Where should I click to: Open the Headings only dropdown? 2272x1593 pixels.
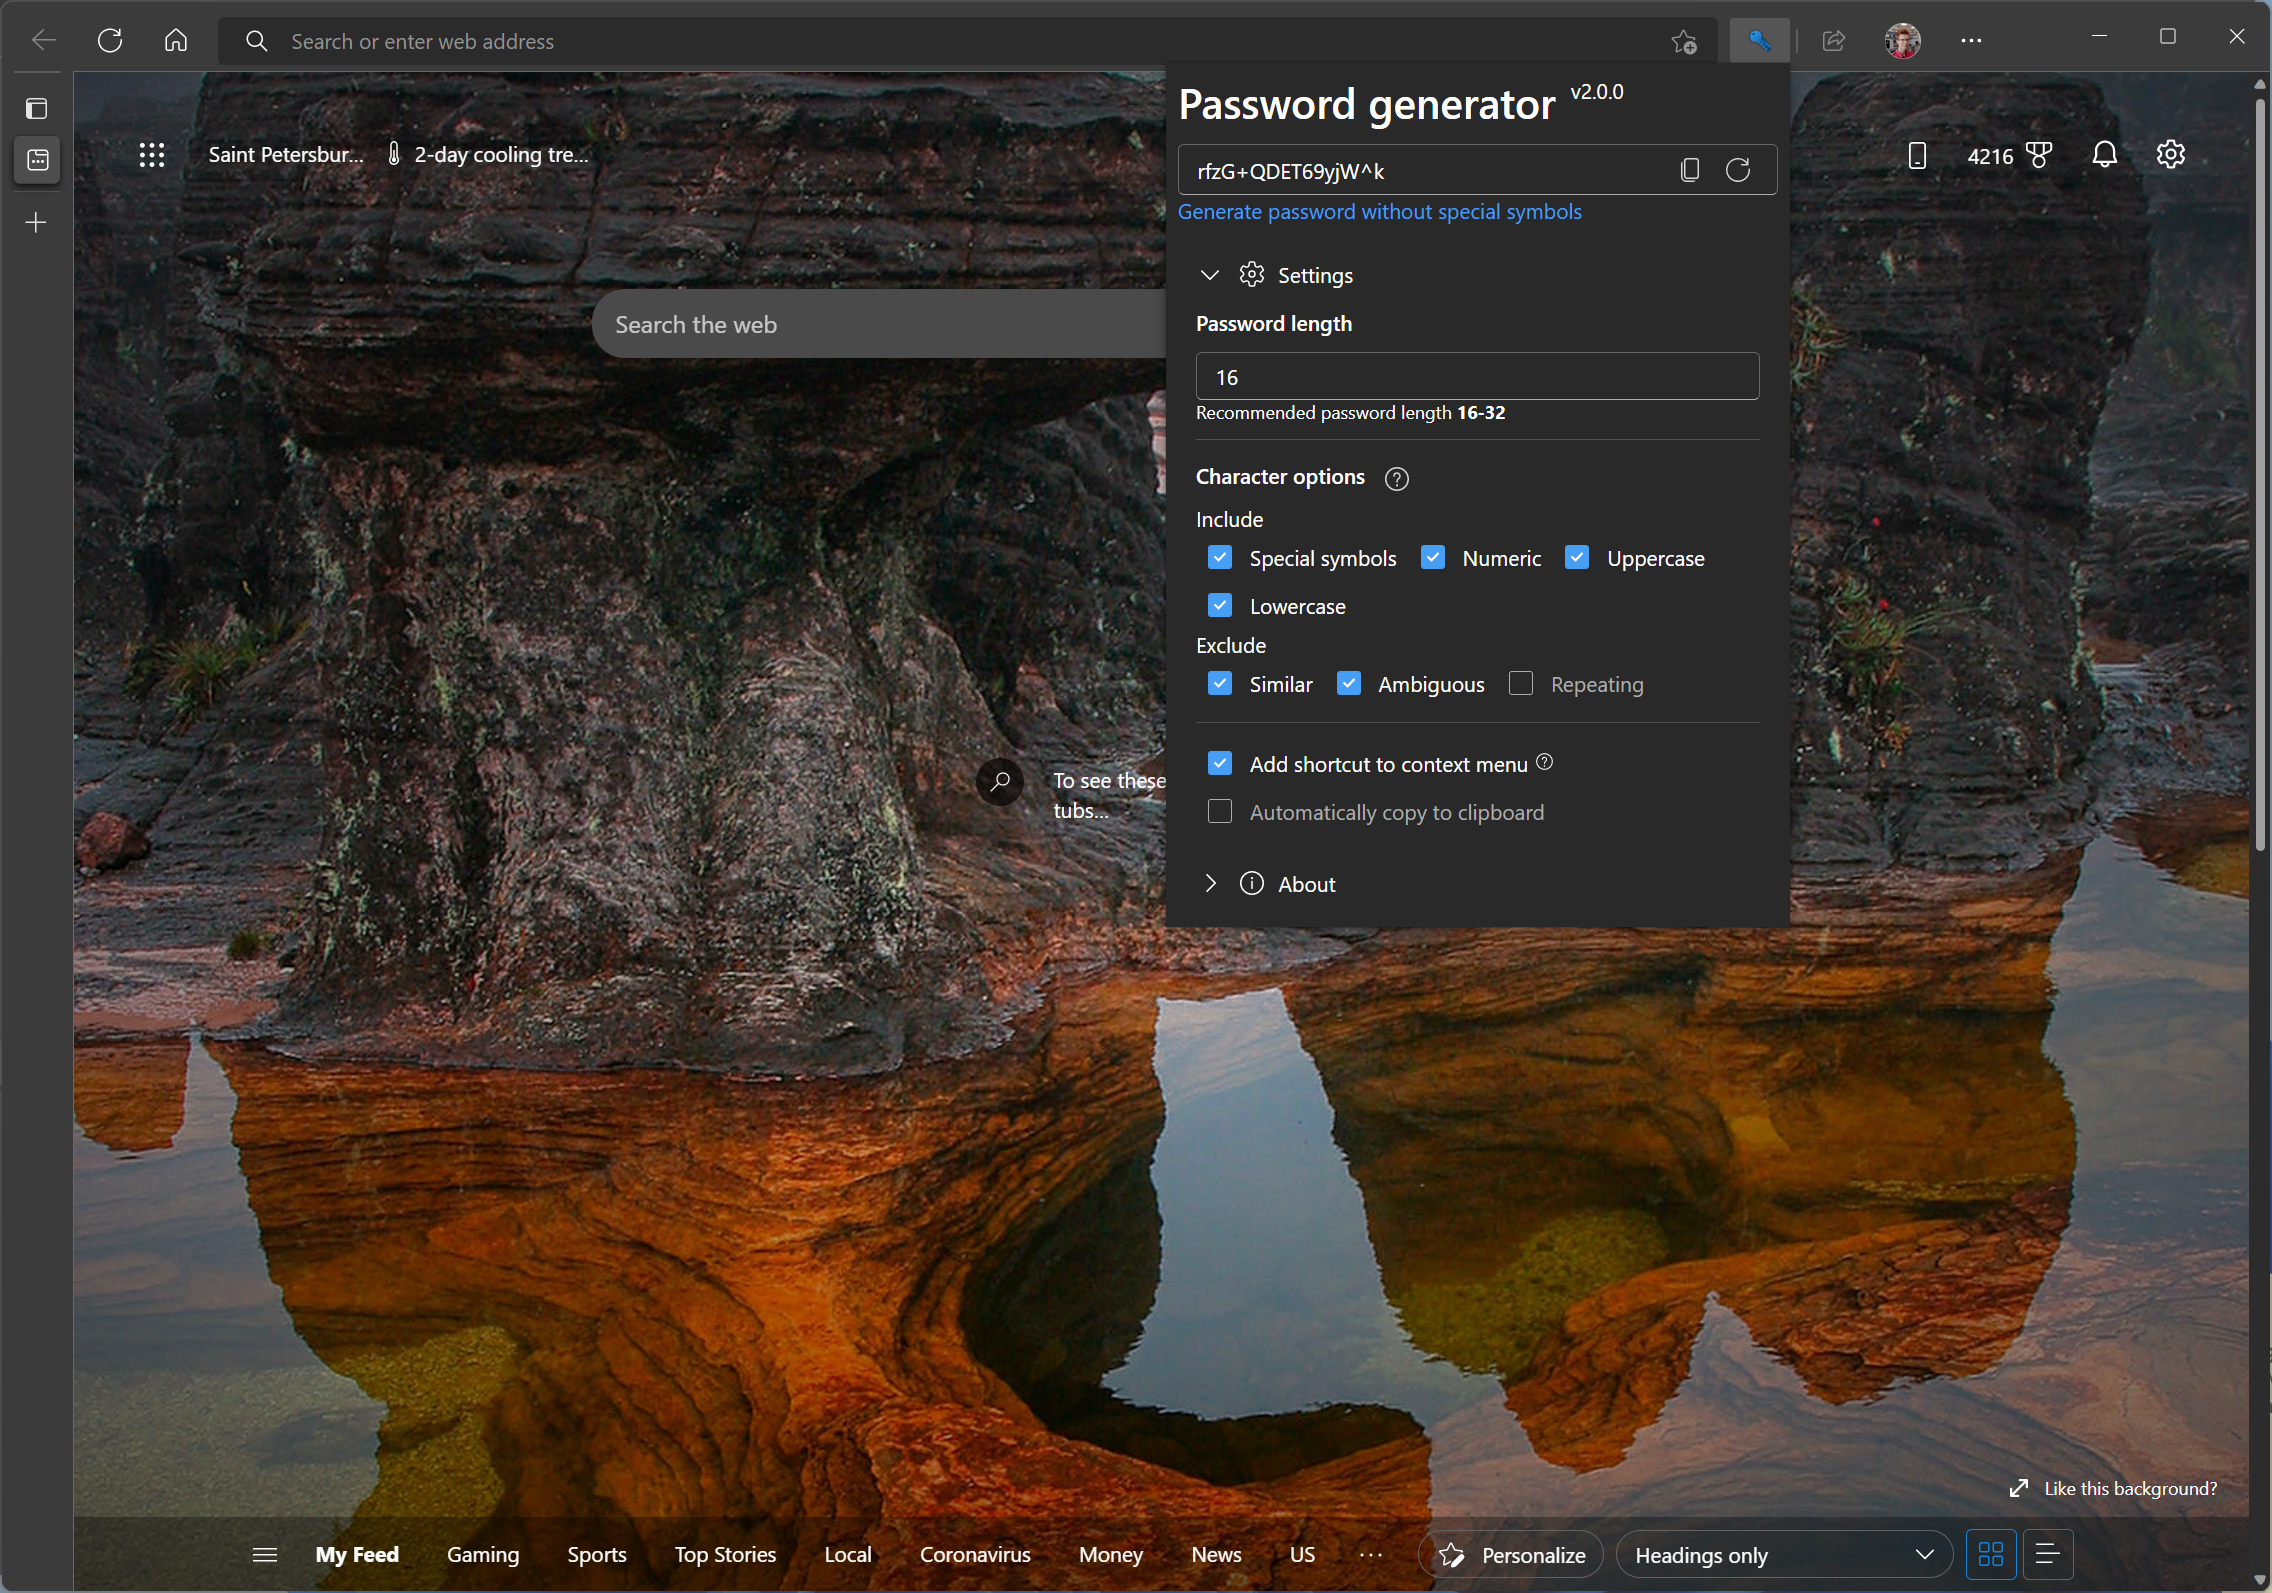[1783, 1554]
